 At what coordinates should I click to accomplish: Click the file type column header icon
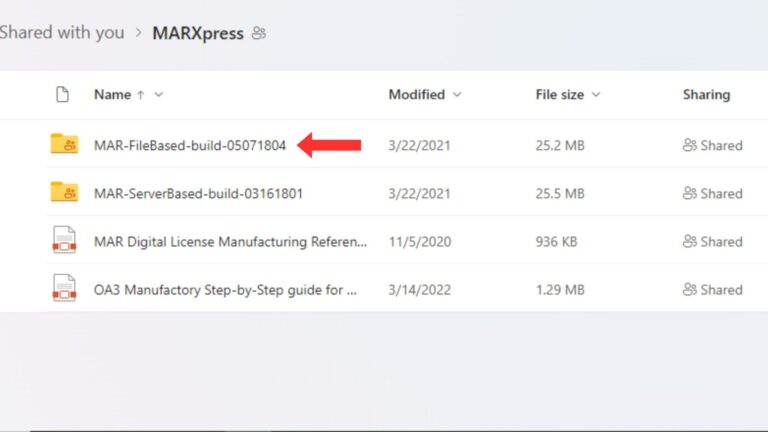[x=62, y=95]
